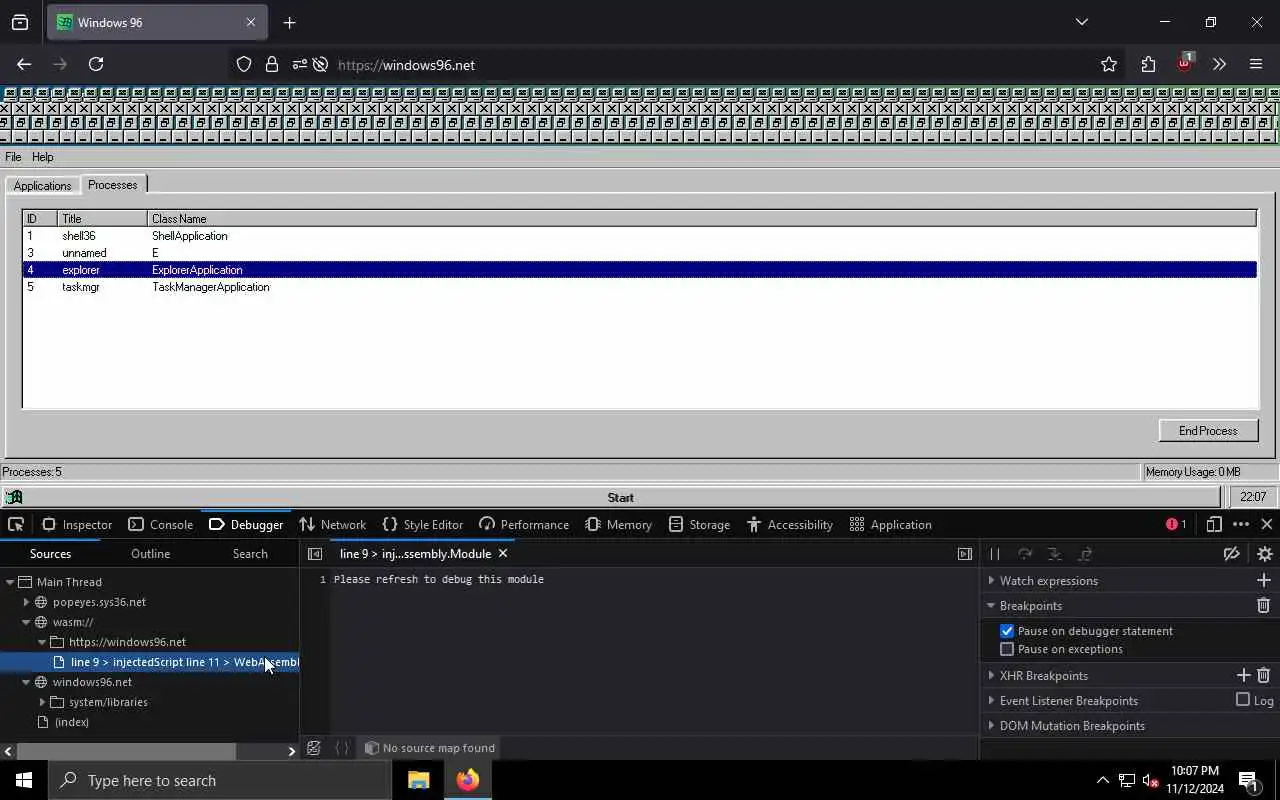Viewport: 1280px width, 800px height.
Task: Collapse the windows96.net tree node
Action: (x=26, y=682)
